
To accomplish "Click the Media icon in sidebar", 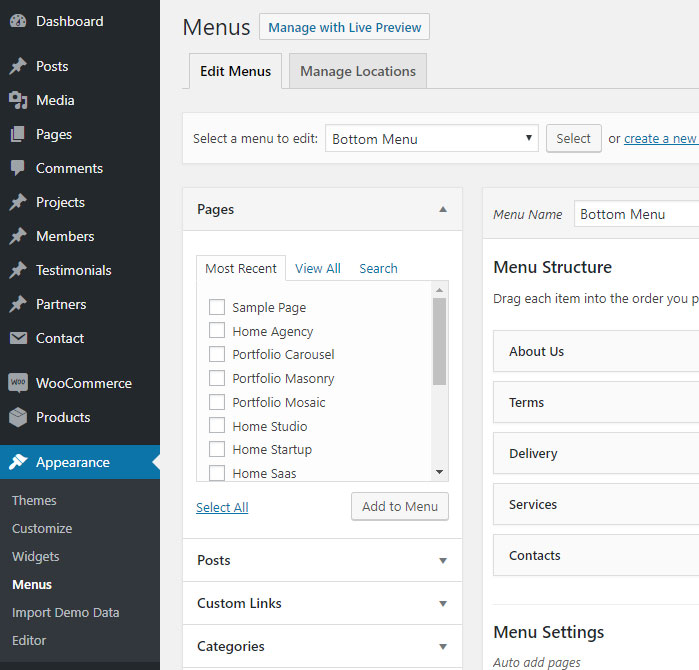I will [x=18, y=100].
